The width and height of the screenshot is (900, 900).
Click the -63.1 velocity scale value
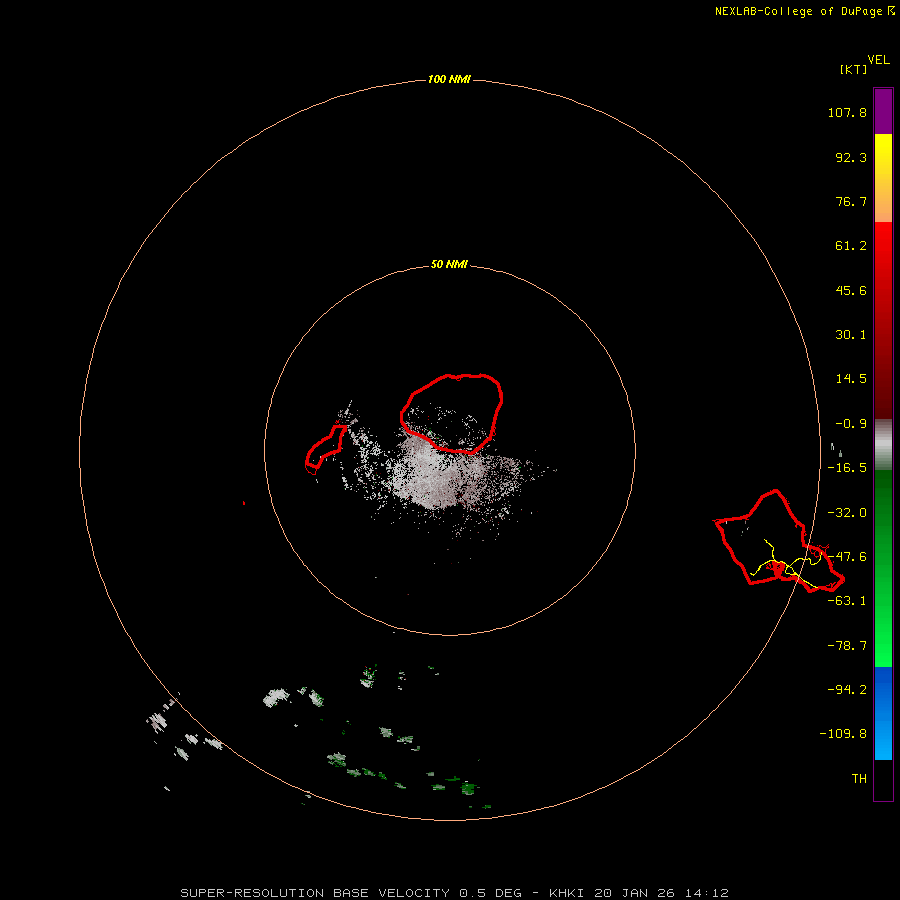pyautogui.click(x=847, y=601)
